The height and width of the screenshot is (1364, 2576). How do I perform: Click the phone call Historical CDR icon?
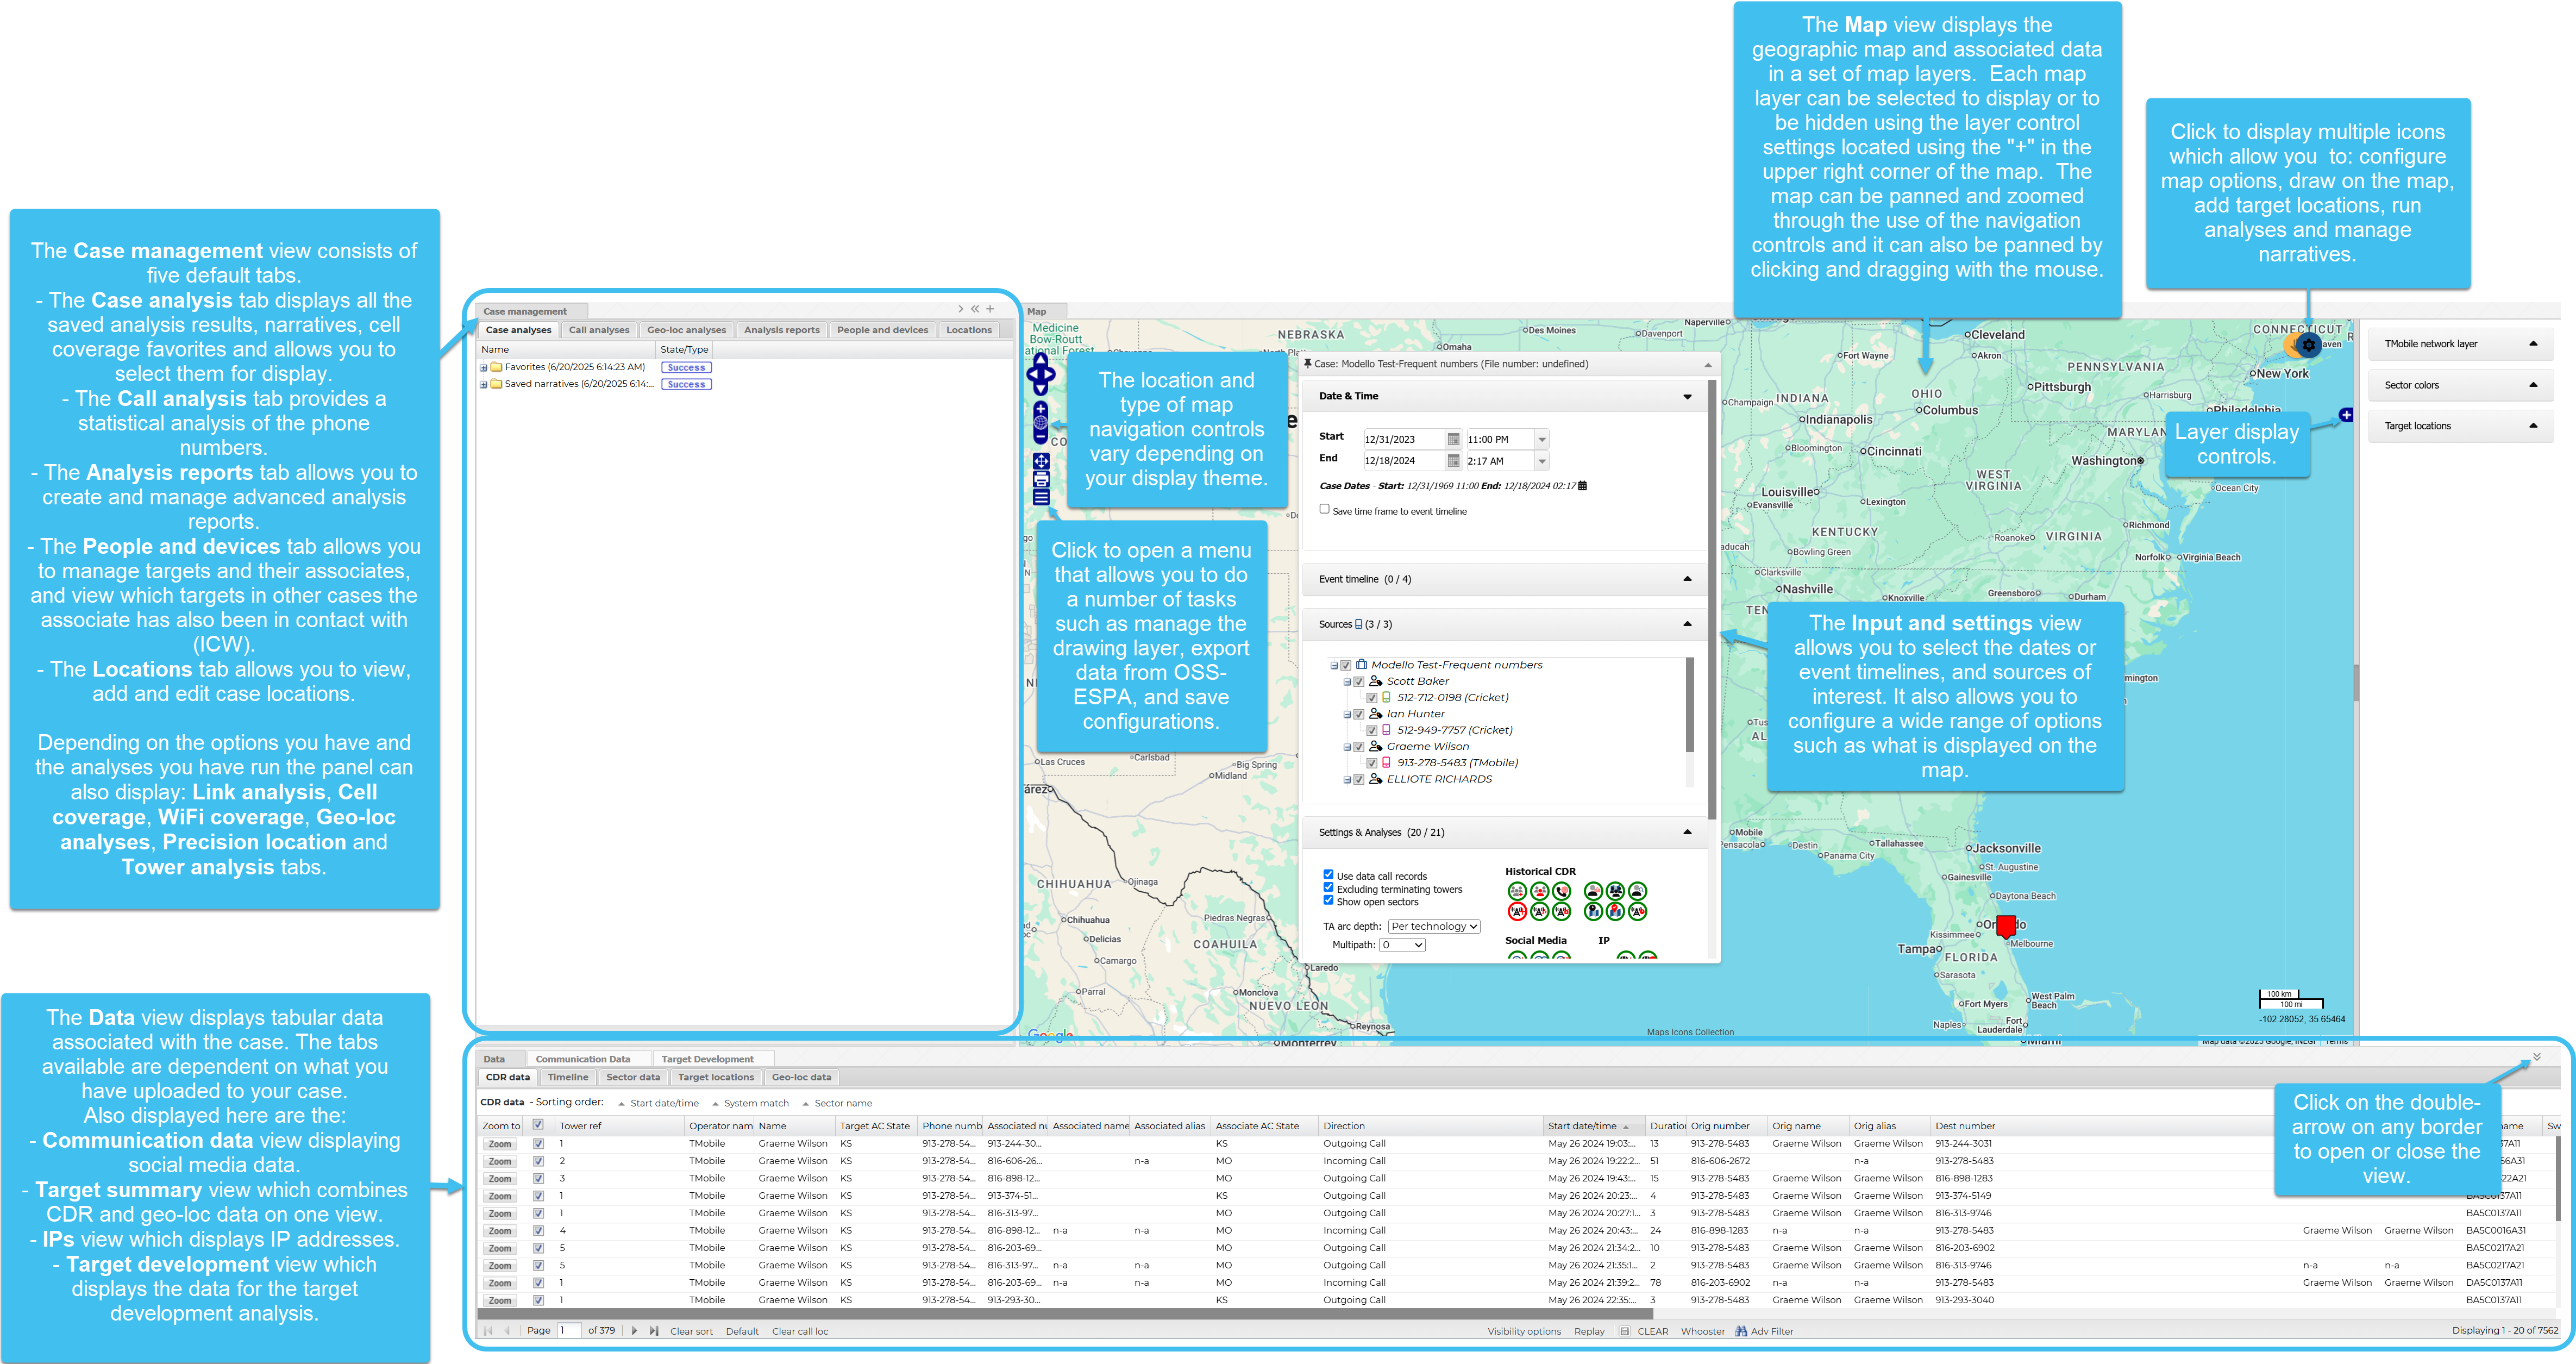[x=1561, y=891]
